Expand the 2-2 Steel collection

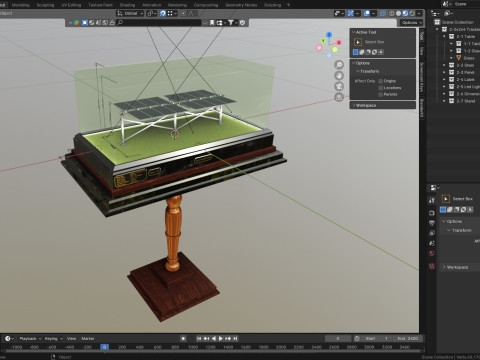tap(444, 65)
